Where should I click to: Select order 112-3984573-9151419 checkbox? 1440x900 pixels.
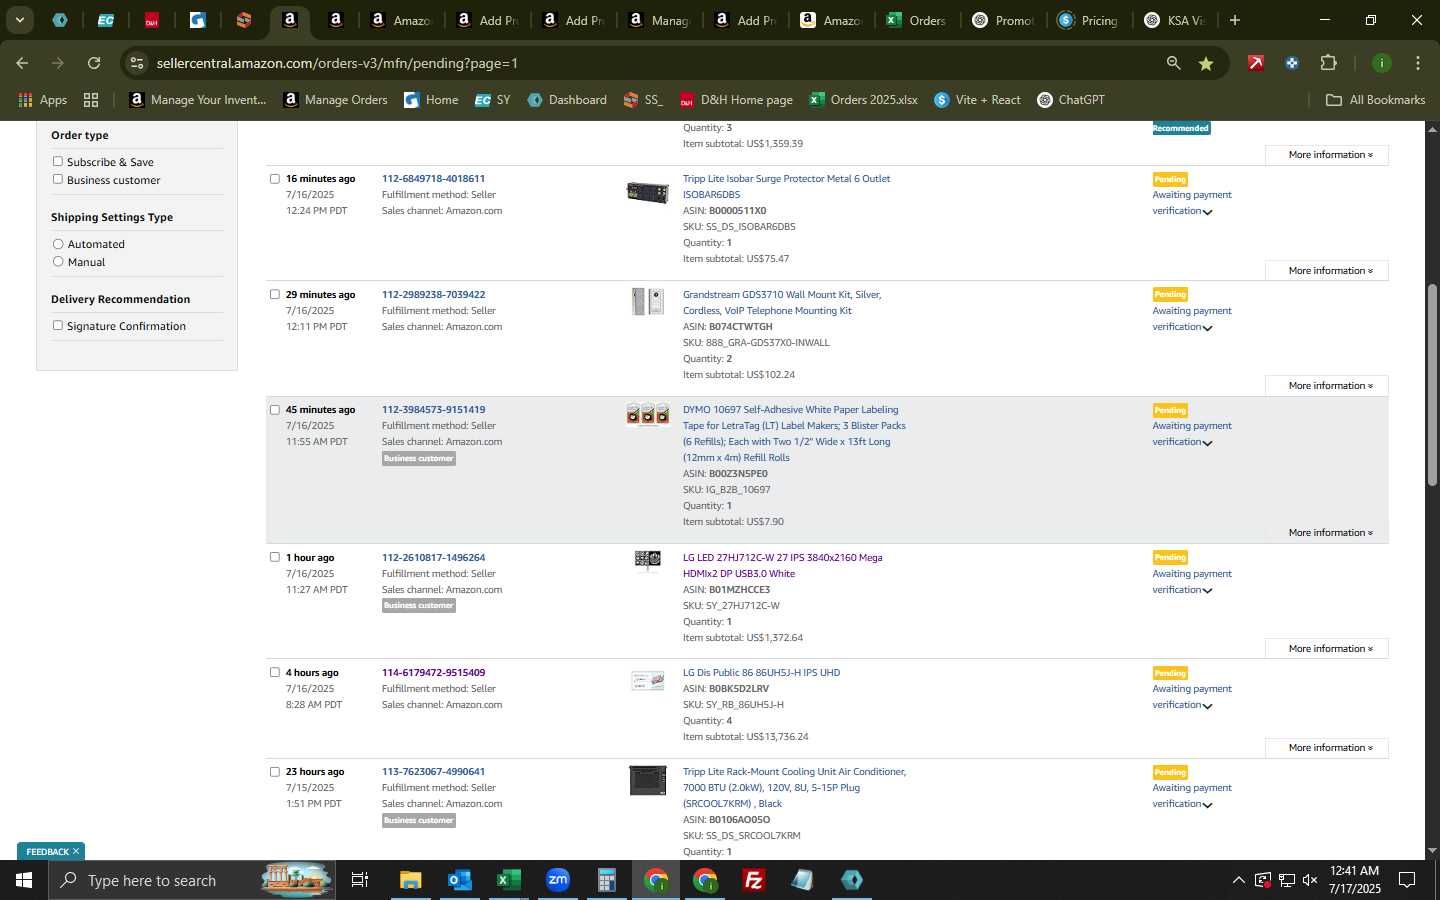tap(275, 409)
